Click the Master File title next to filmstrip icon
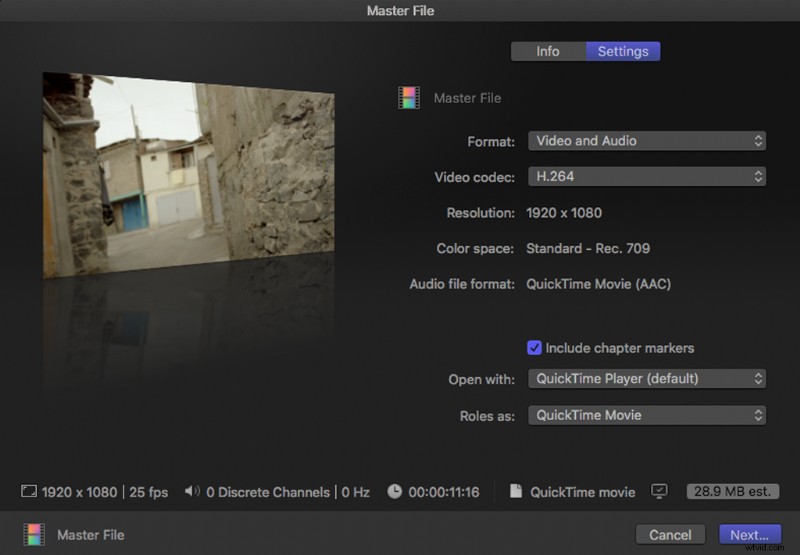 (467, 98)
